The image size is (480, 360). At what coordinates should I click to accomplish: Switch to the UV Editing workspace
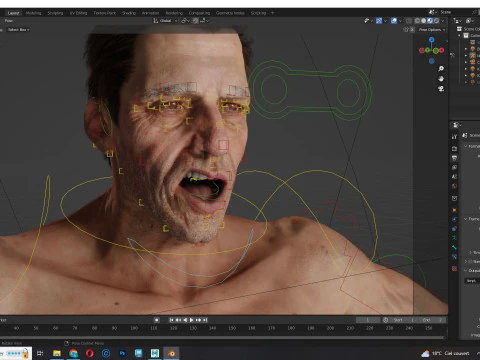[78, 13]
